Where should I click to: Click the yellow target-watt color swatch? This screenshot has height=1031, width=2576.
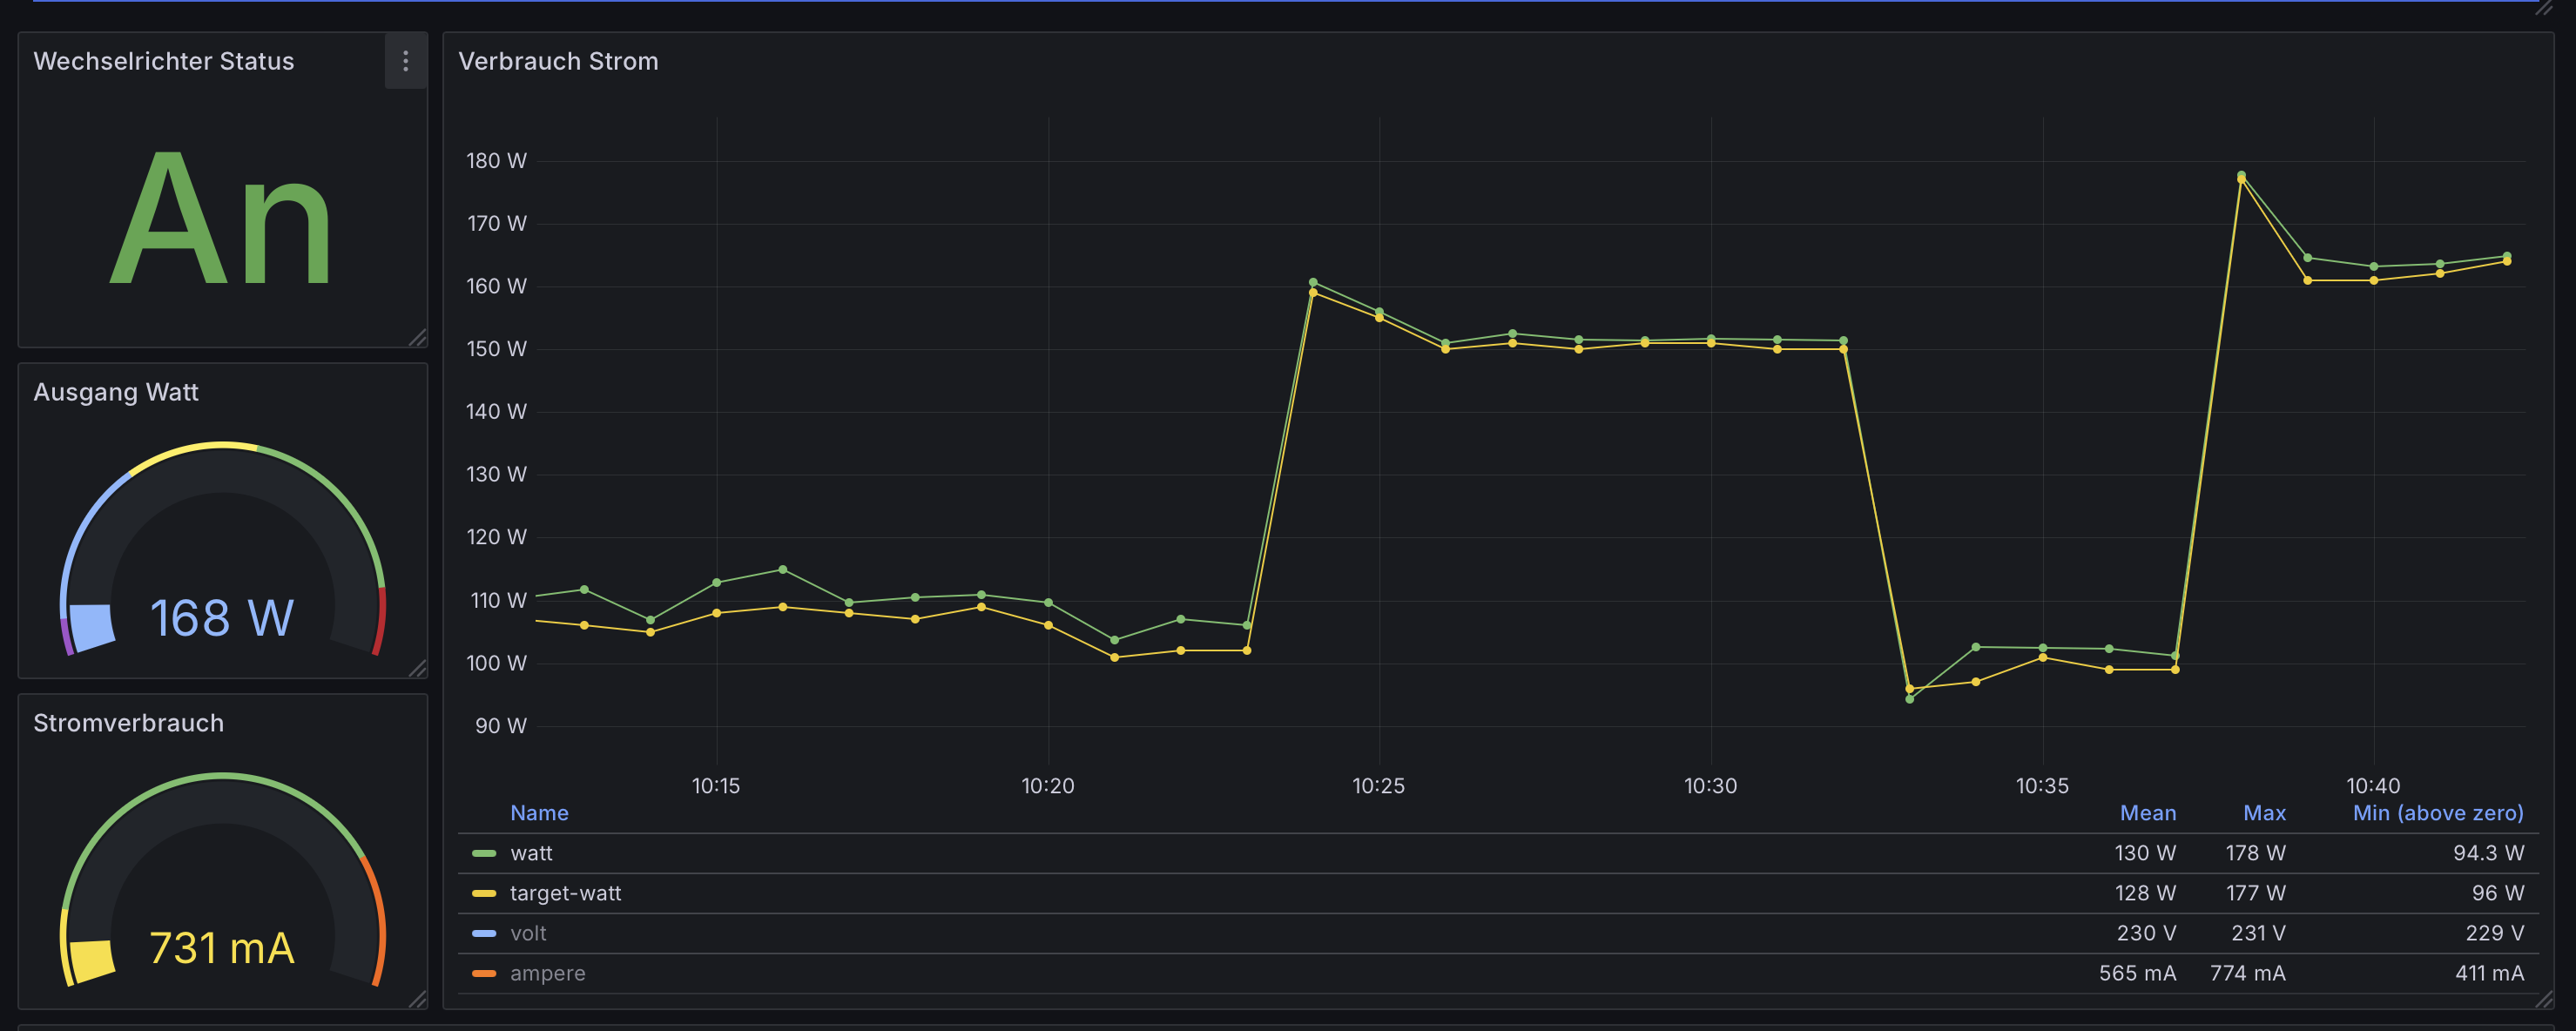point(484,893)
